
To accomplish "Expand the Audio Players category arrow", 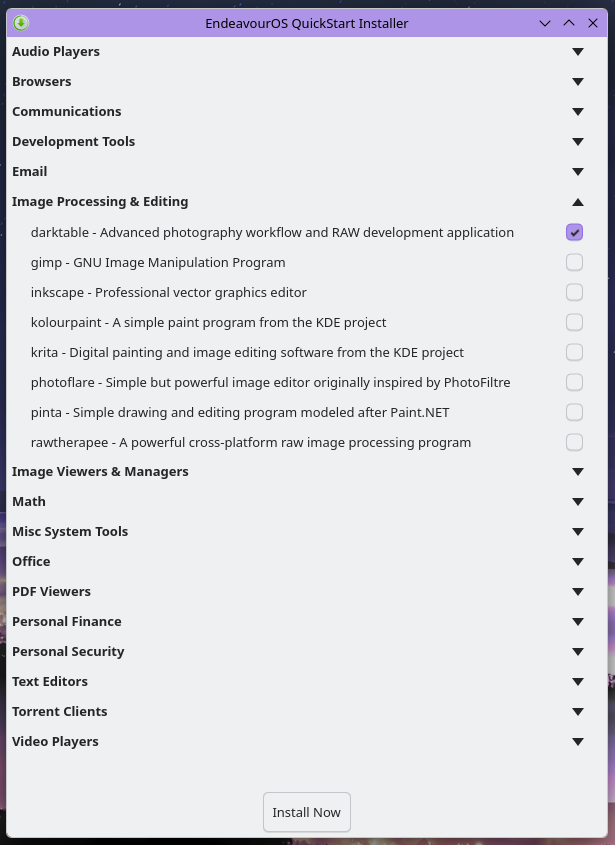I will [577, 52].
